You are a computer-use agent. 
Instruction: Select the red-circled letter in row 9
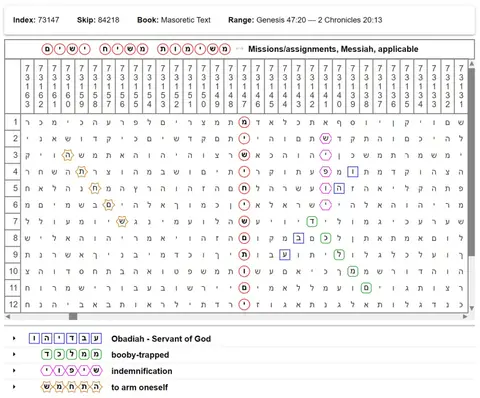coord(244,255)
